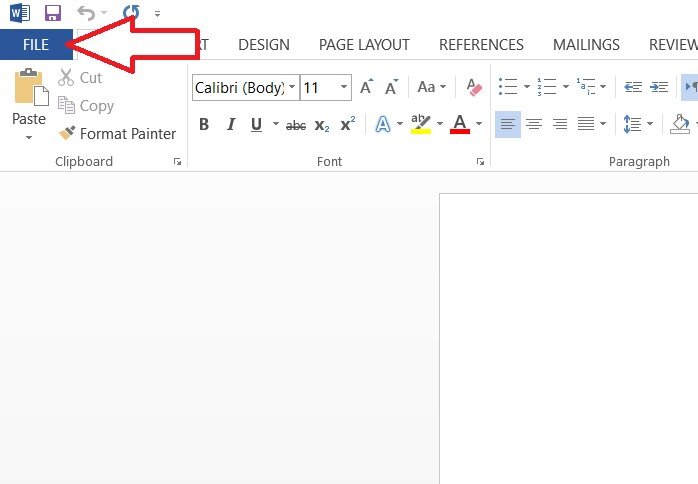Toggle Bold formatting

coord(204,125)
